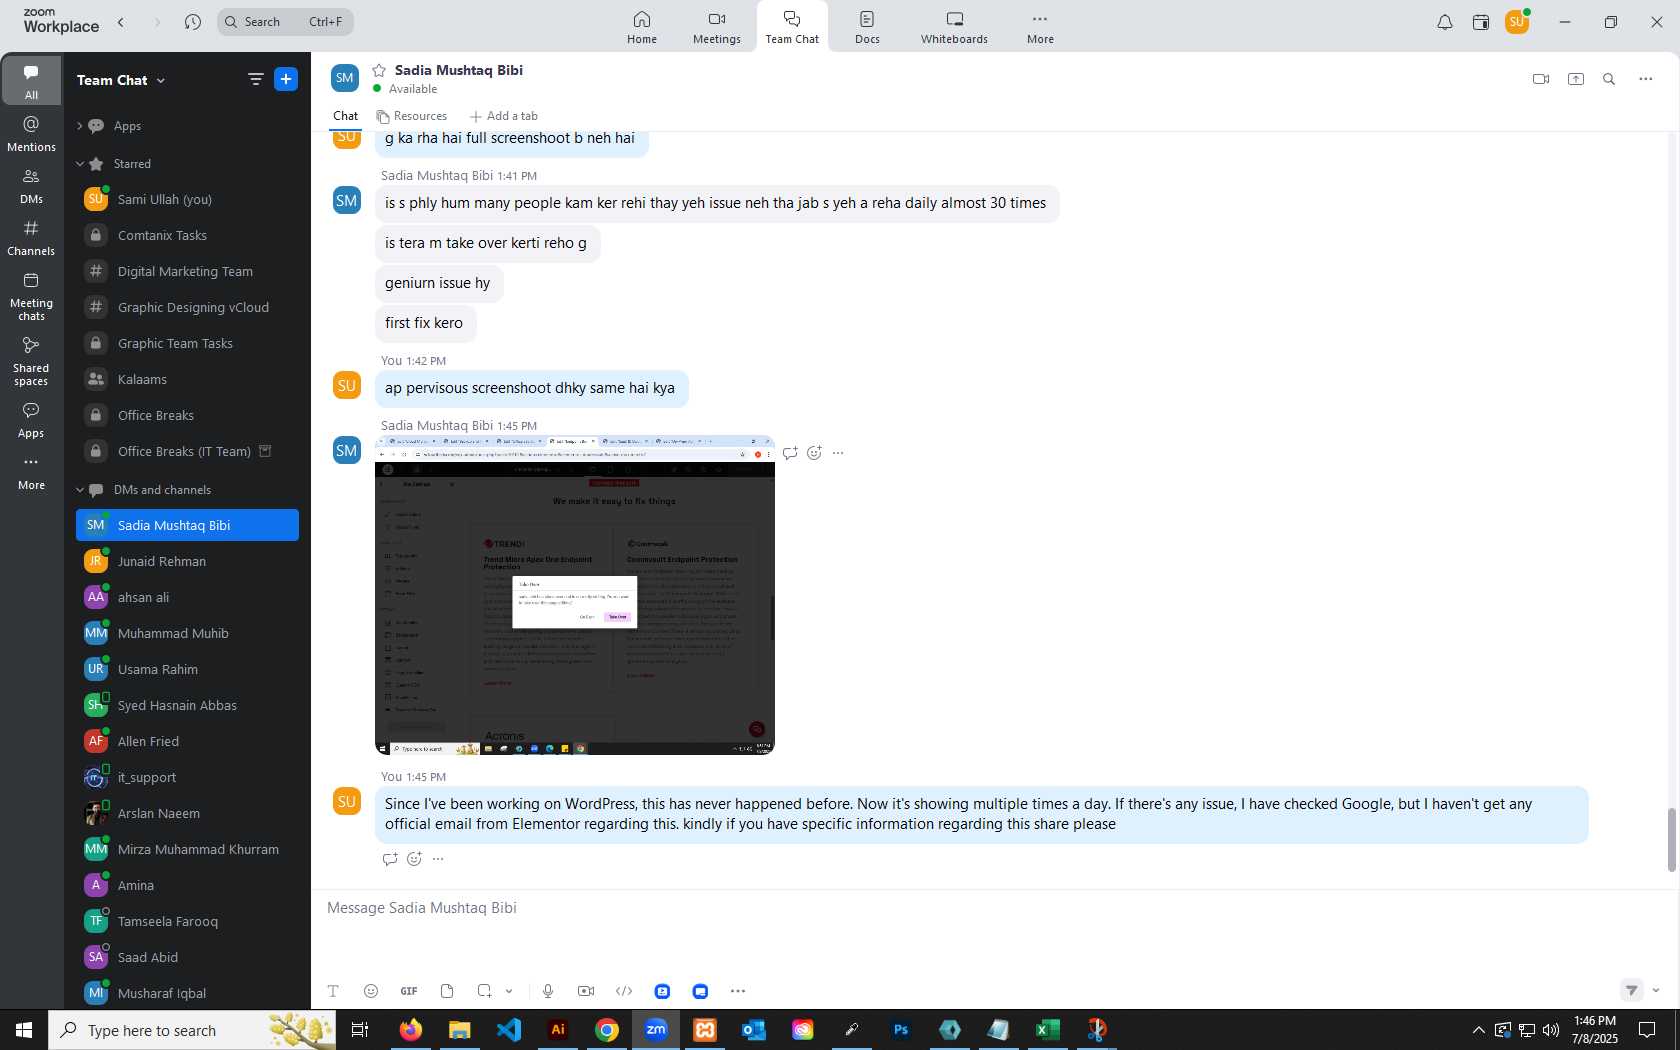Star the Sadia Mushtaq Bibi chat
Viewport: 1680px width, 1050px height.
click(x=379, y=70)
